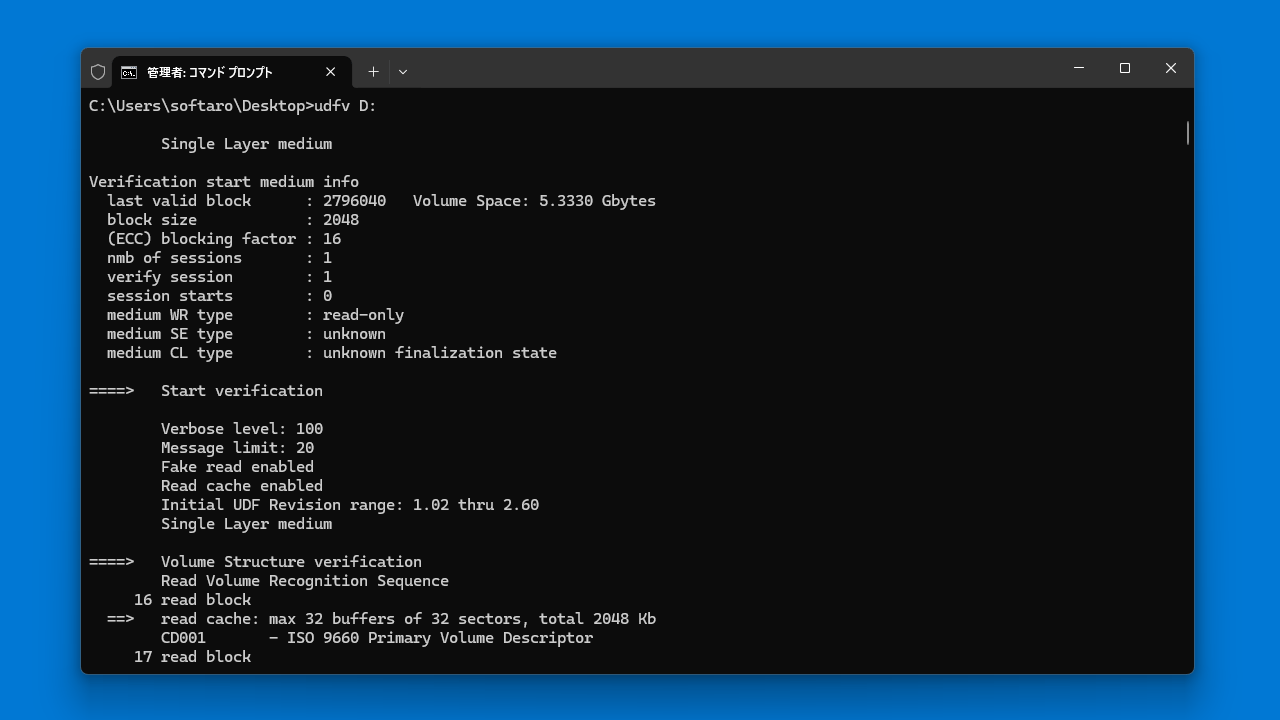Click 'medium WR type : read-only' line

(x=255, y=315)
